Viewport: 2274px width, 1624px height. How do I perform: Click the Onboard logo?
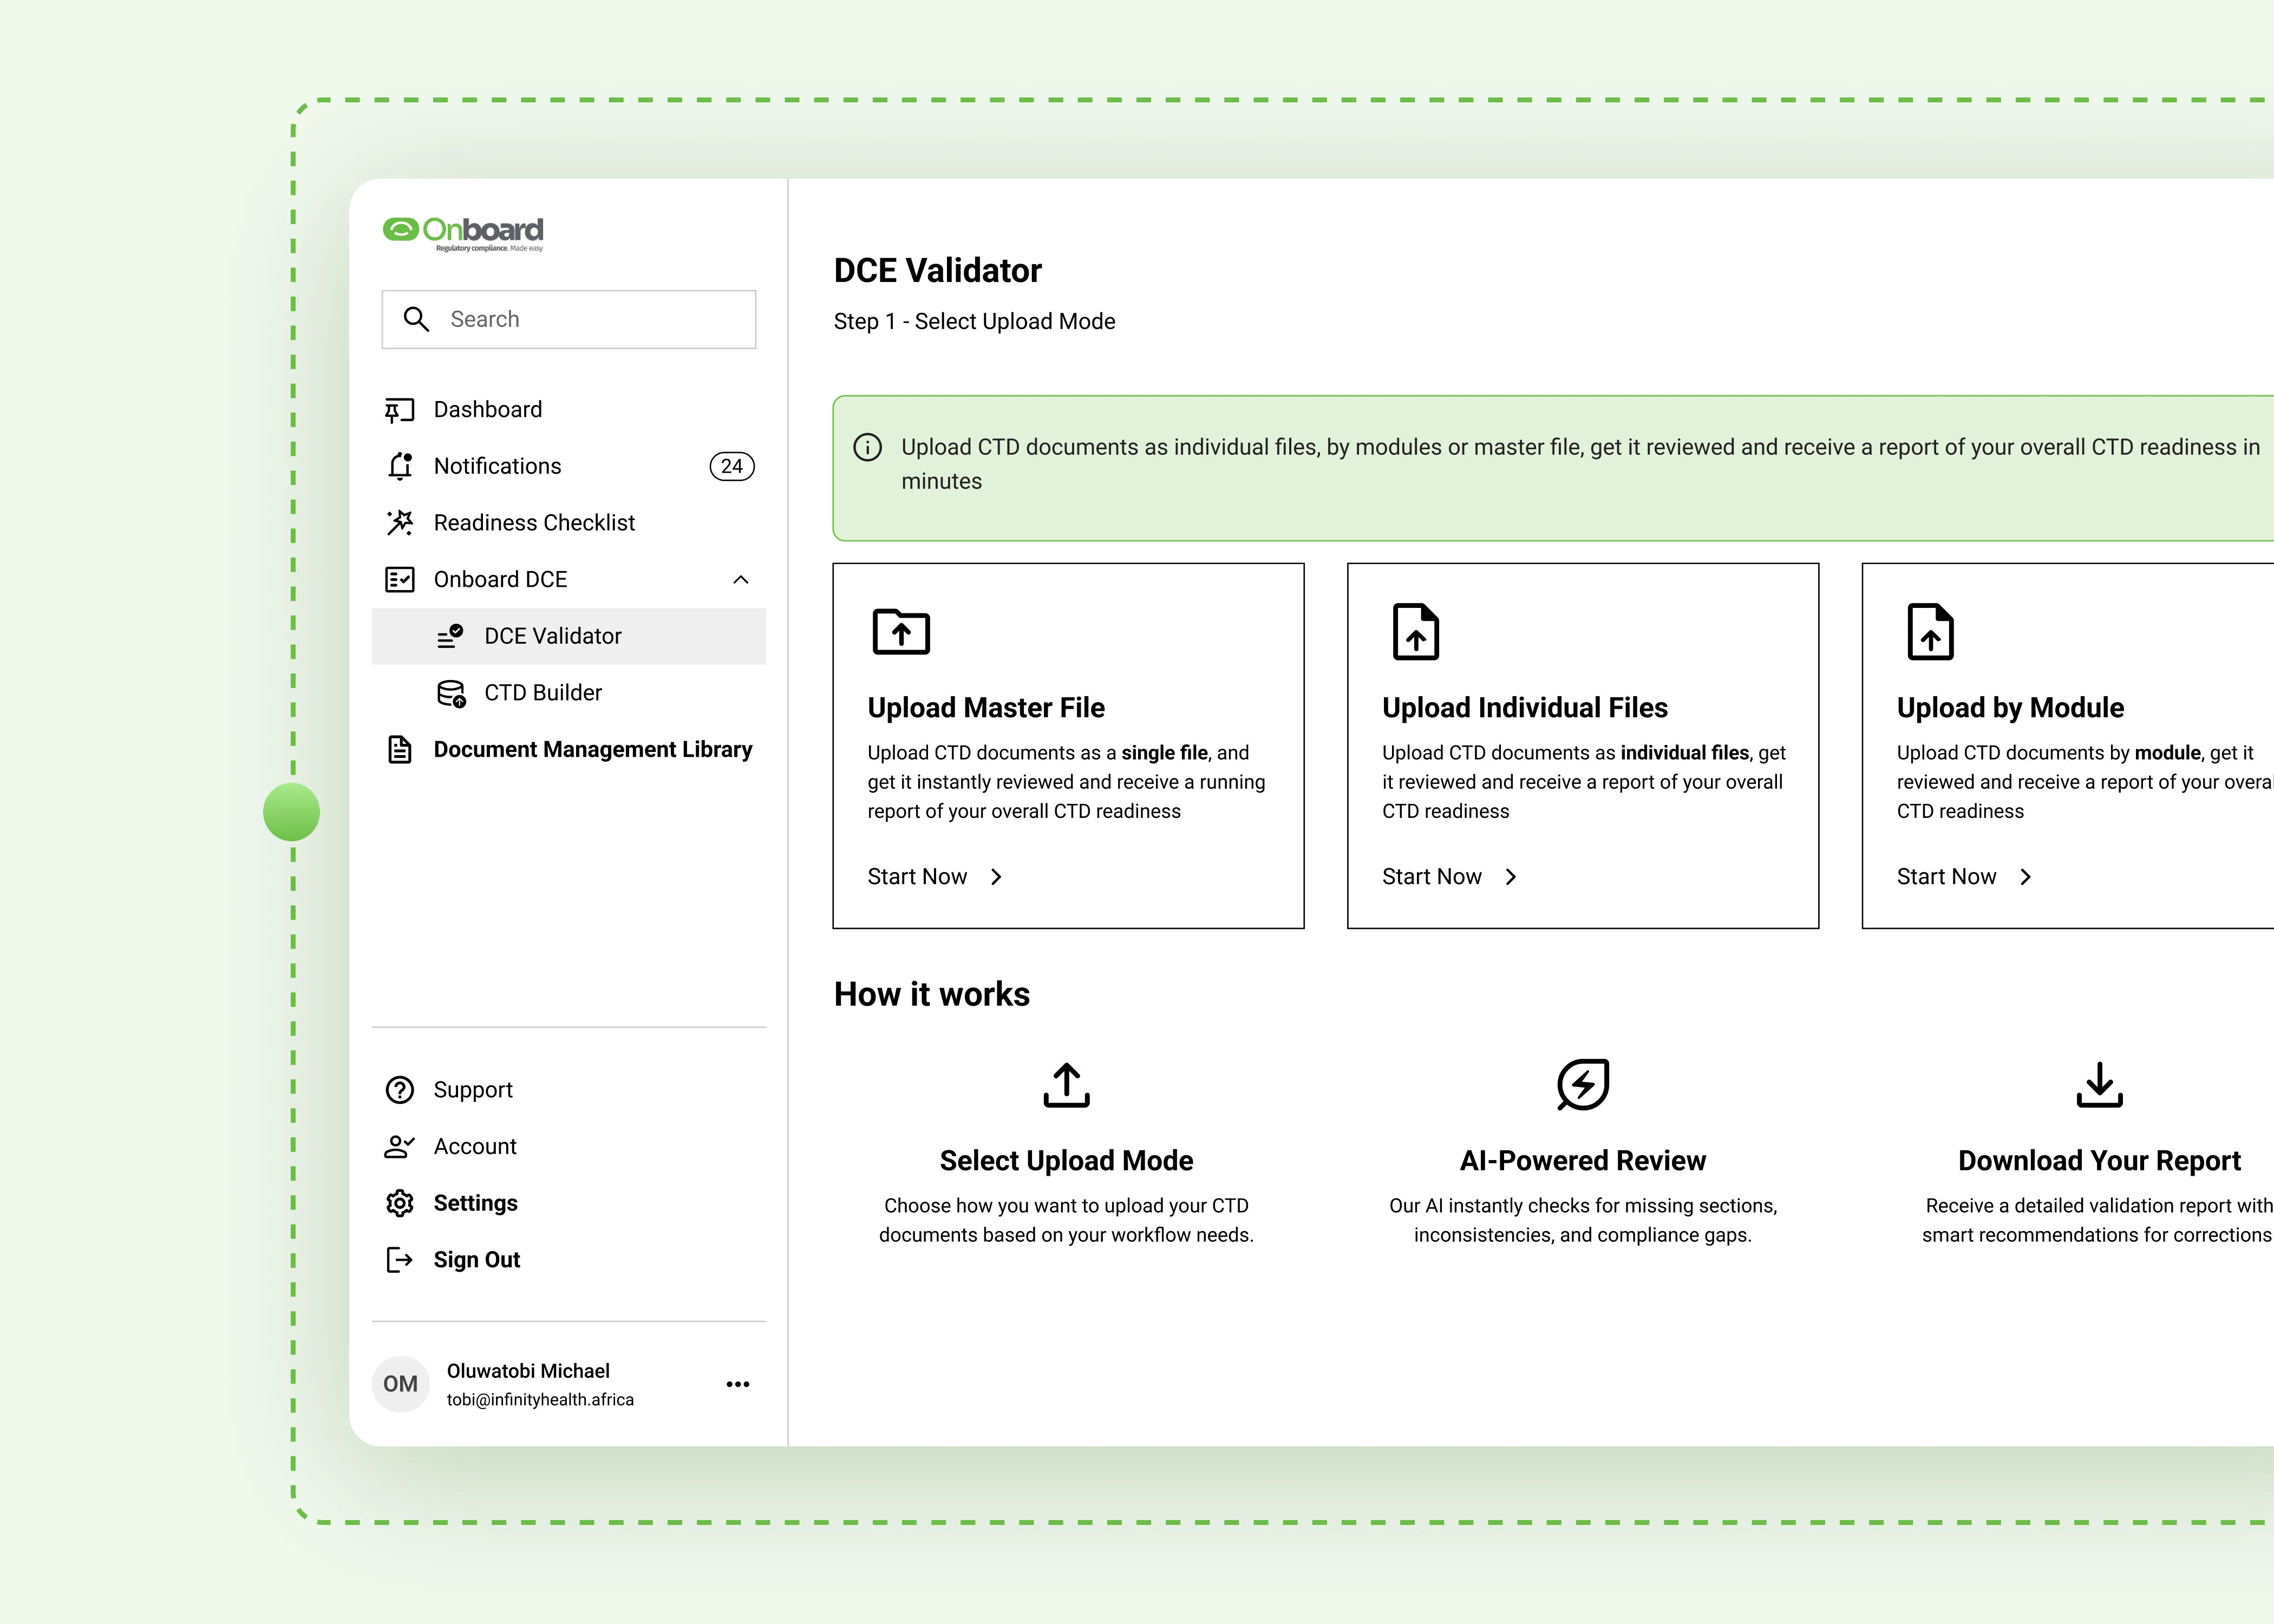(463, 234)
